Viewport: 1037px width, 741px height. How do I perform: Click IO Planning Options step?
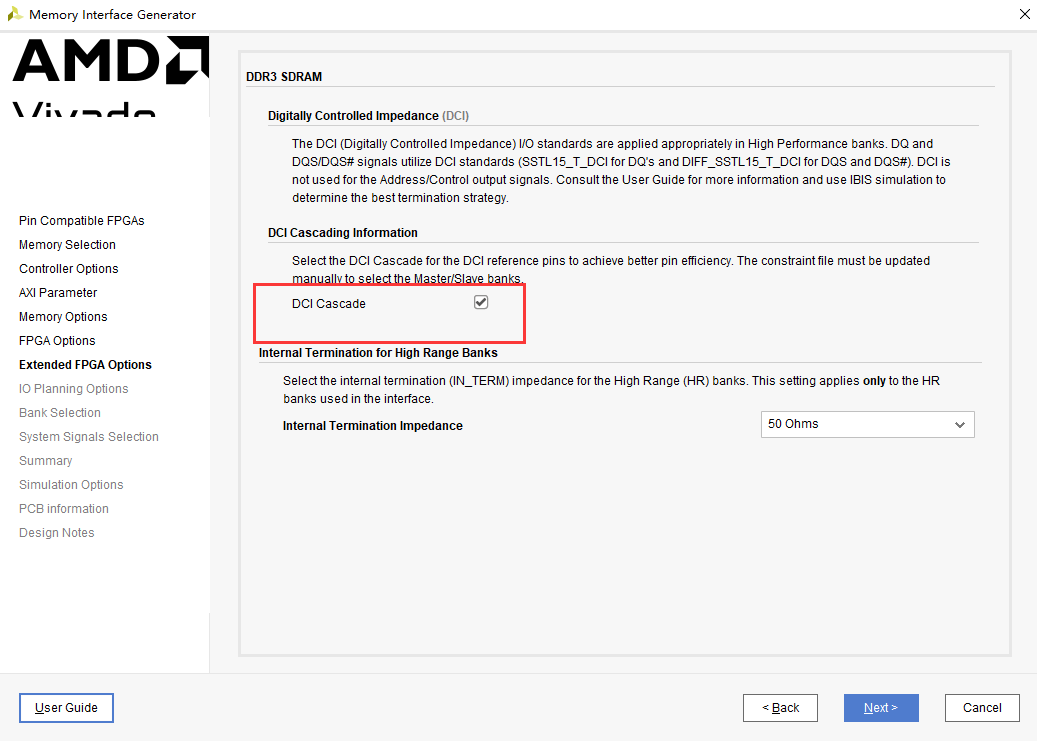coord(73,388)
